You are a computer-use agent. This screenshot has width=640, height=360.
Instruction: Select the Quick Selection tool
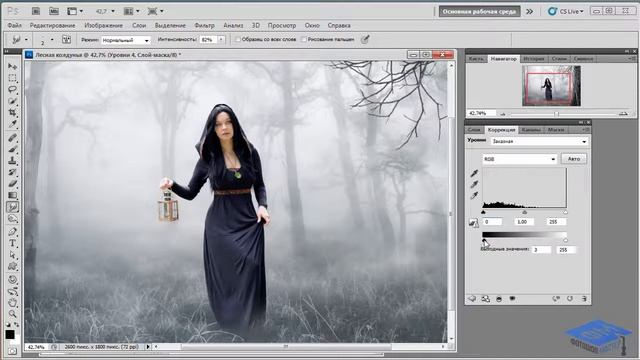pos(13,101)
